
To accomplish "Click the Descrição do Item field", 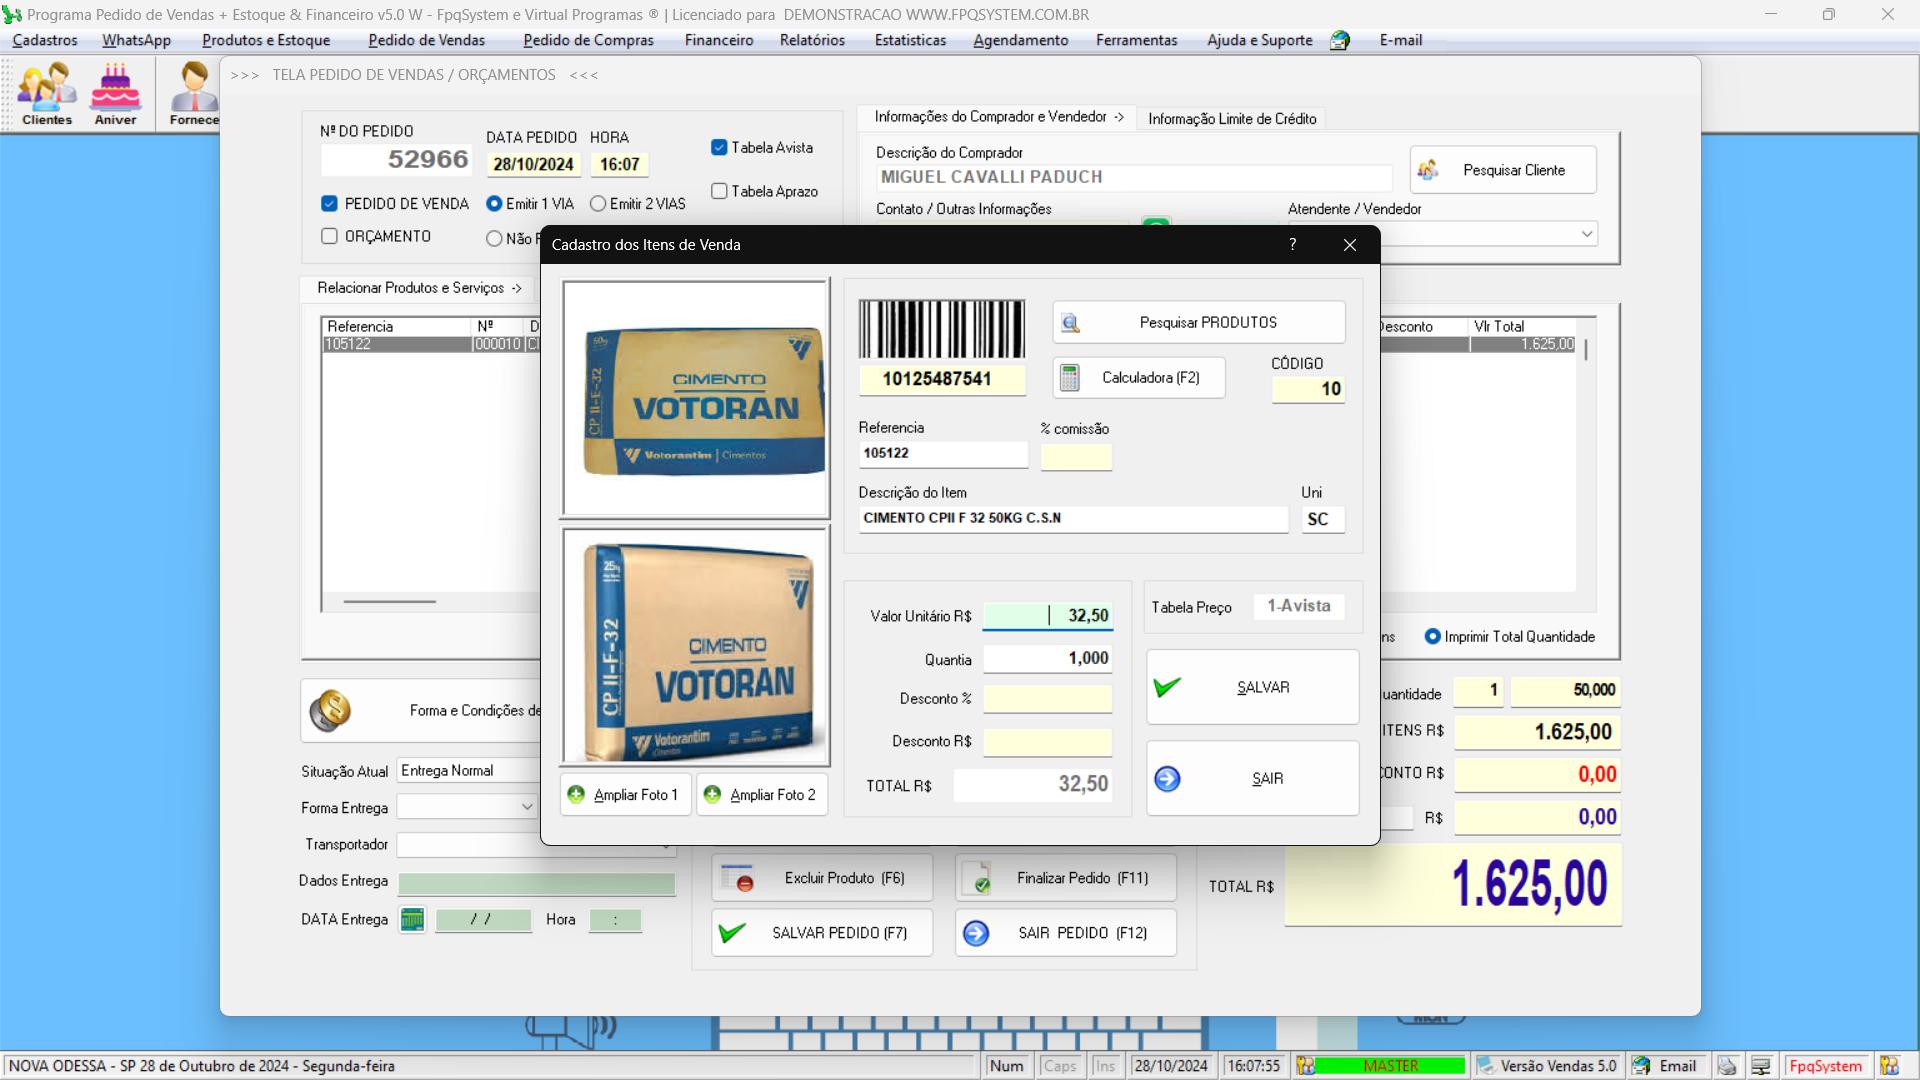I will click(x=1074, y=518).
